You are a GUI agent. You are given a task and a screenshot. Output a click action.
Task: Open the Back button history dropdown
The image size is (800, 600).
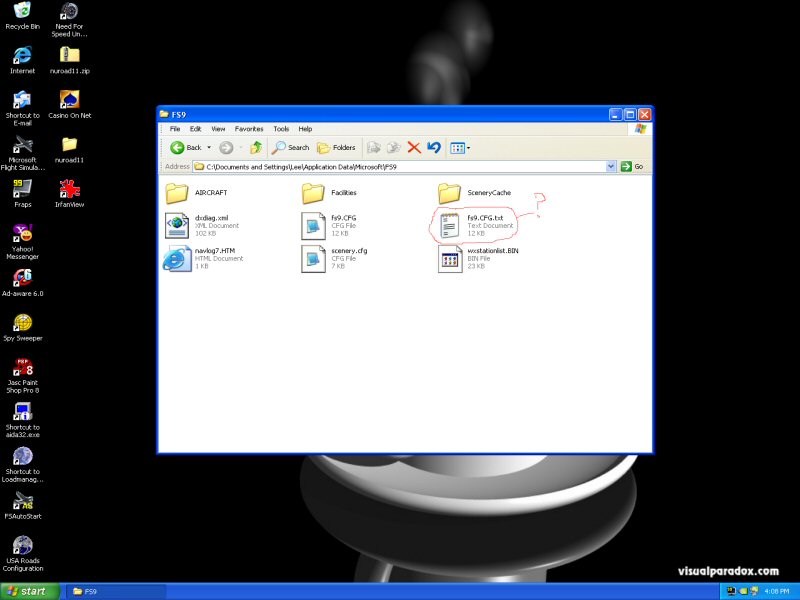pos(209,147)
